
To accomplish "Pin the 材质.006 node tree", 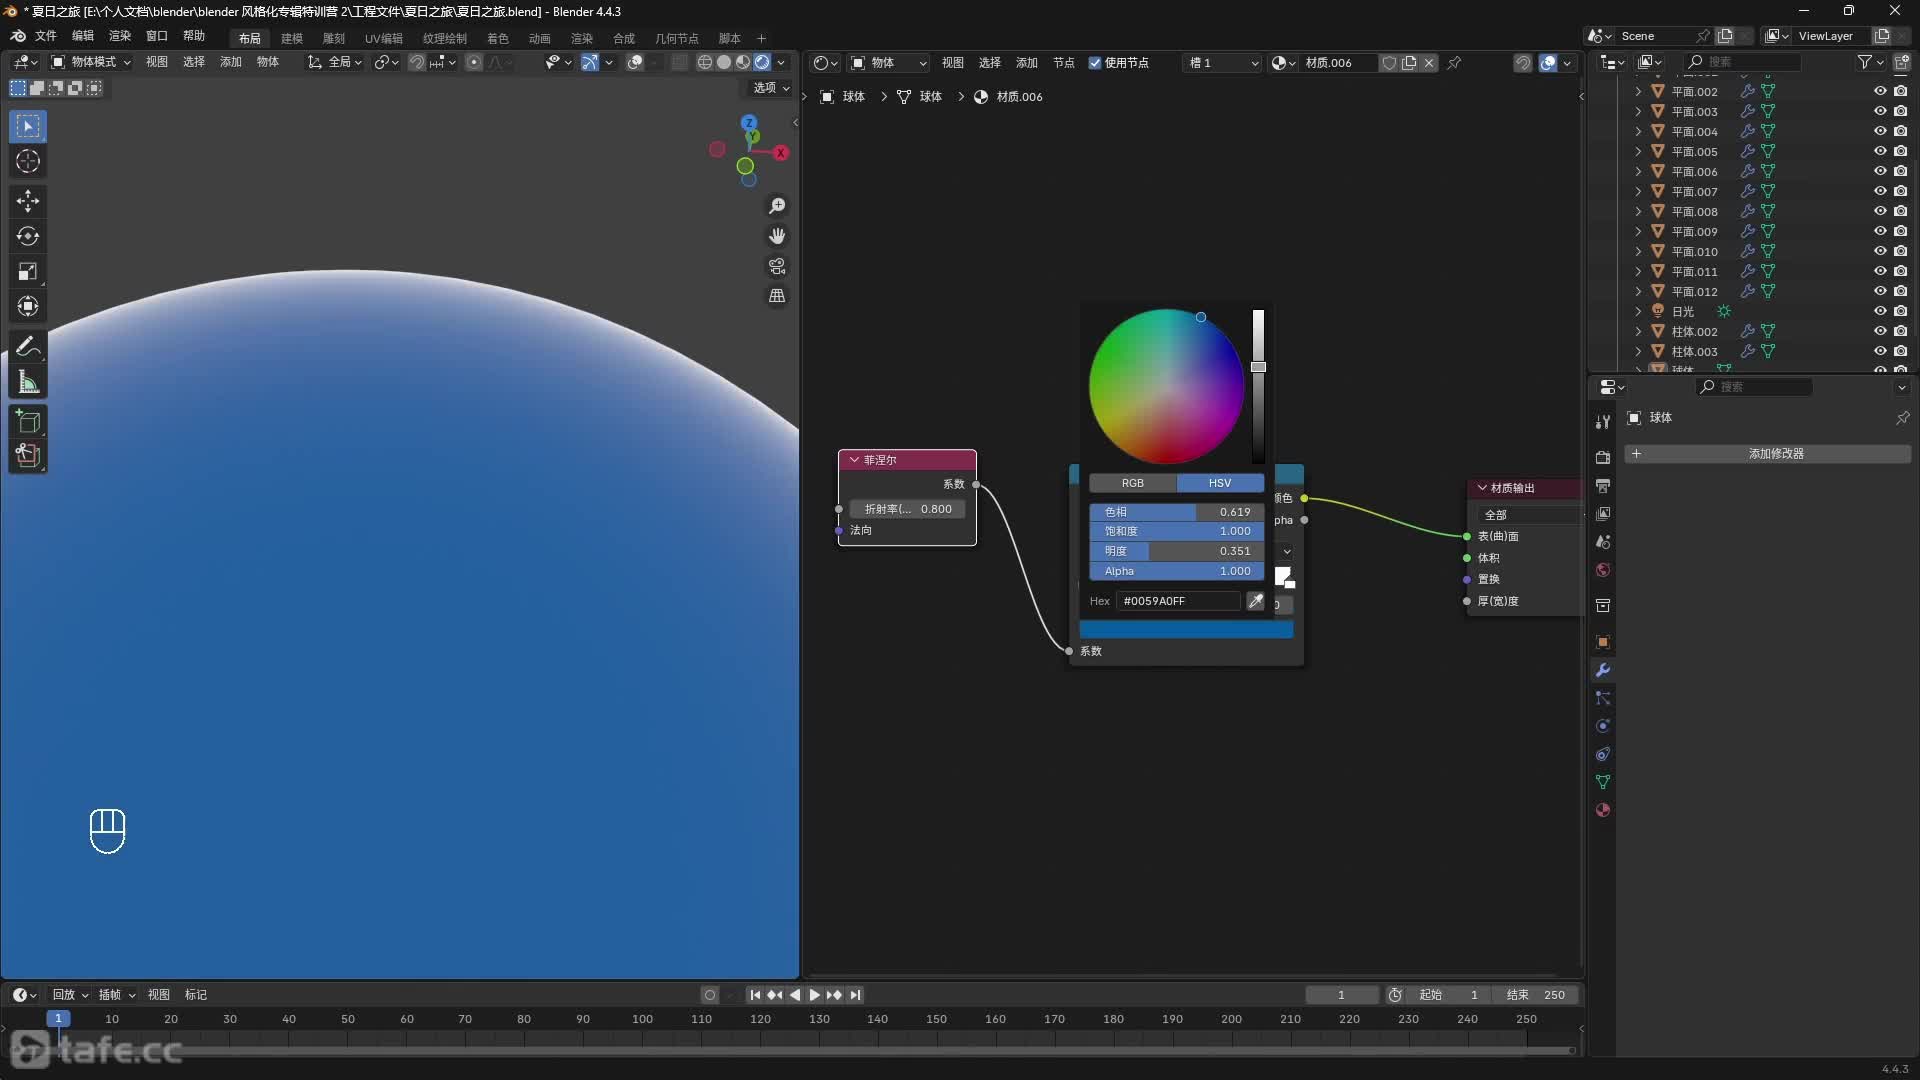I will [x=1454, y=62].
